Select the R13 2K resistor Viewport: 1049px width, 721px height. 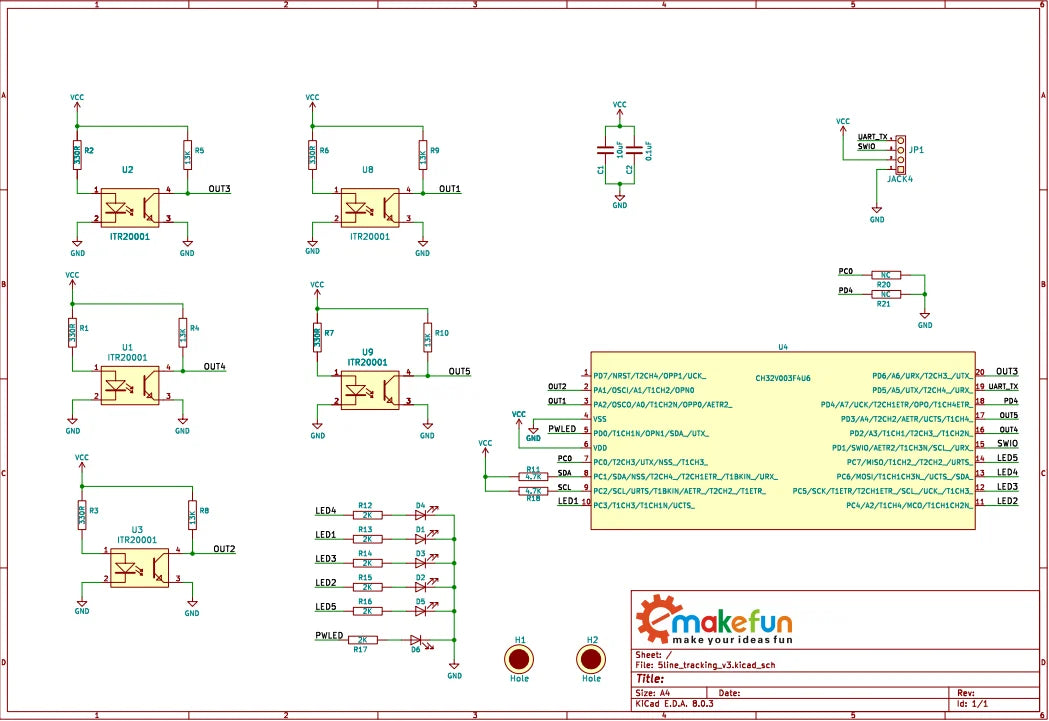(367, 539)
